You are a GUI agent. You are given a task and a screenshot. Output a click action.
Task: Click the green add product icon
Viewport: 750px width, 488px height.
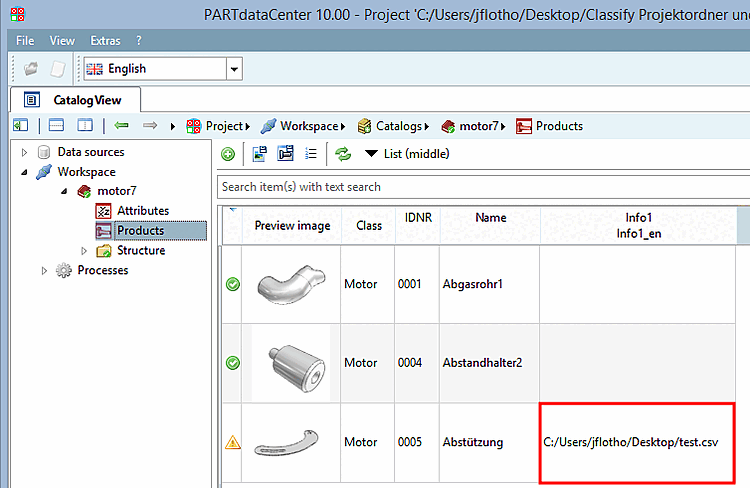point(228,154)
